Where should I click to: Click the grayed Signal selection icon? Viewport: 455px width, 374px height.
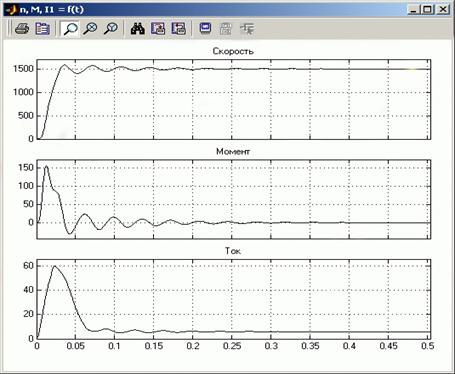(x=247, y=29)
